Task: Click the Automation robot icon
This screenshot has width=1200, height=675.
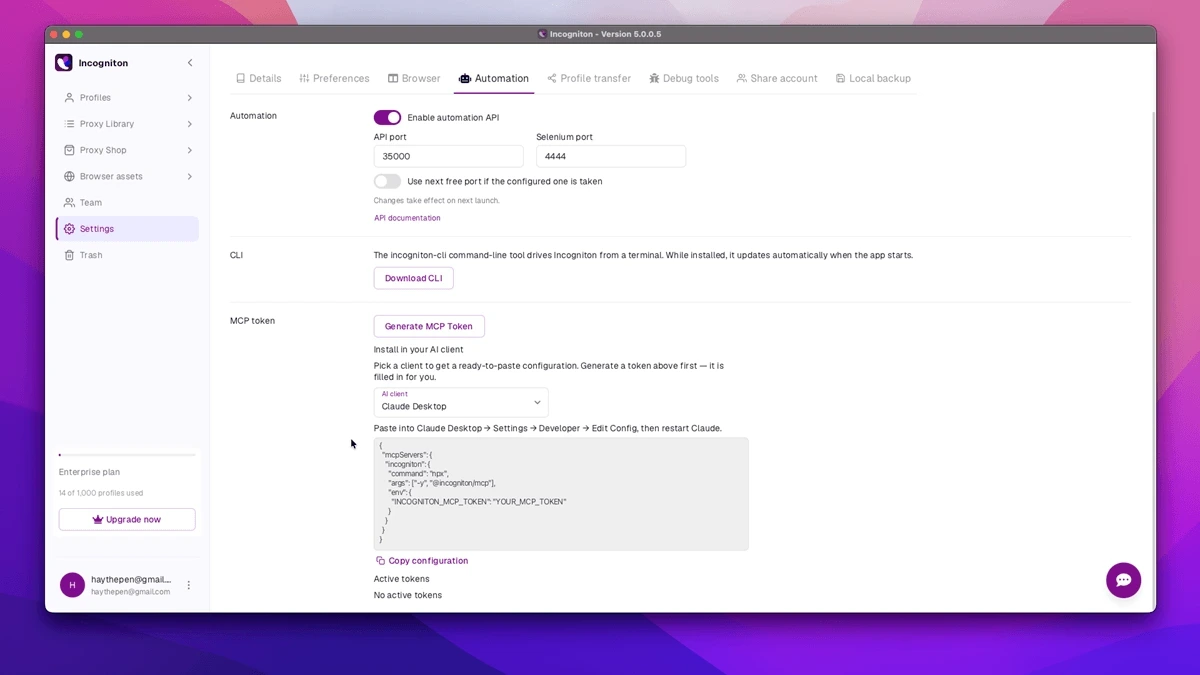Action: (x=465, y=78)
